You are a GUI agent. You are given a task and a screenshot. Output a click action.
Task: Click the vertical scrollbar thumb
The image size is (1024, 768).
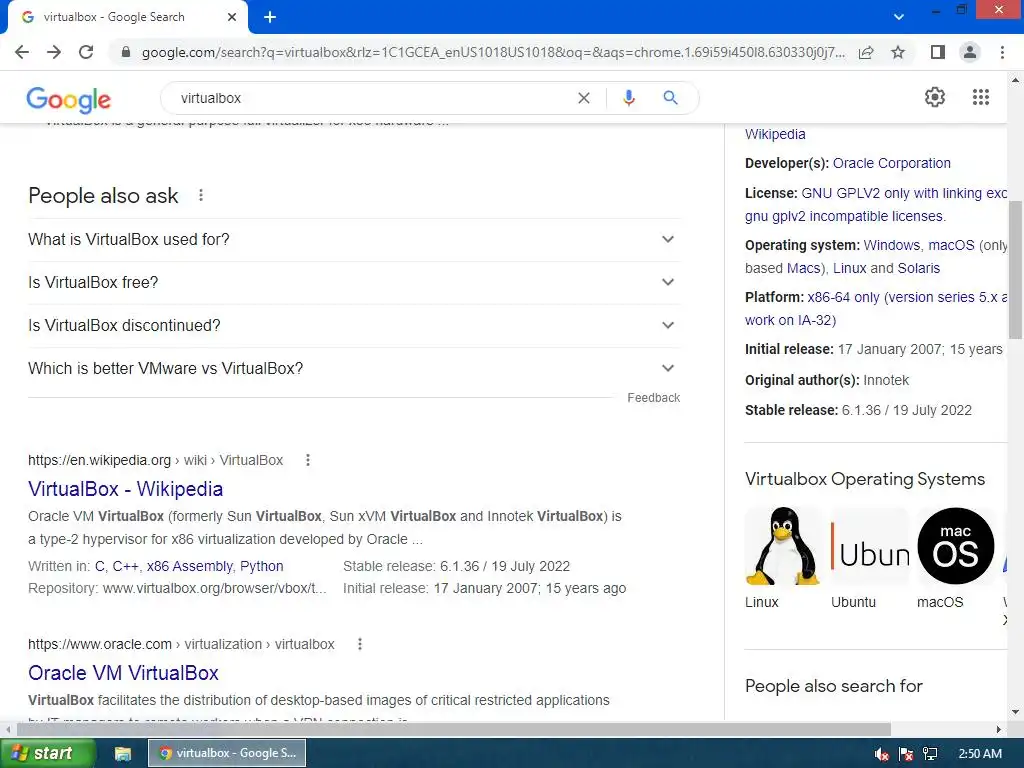point(1016,270)
